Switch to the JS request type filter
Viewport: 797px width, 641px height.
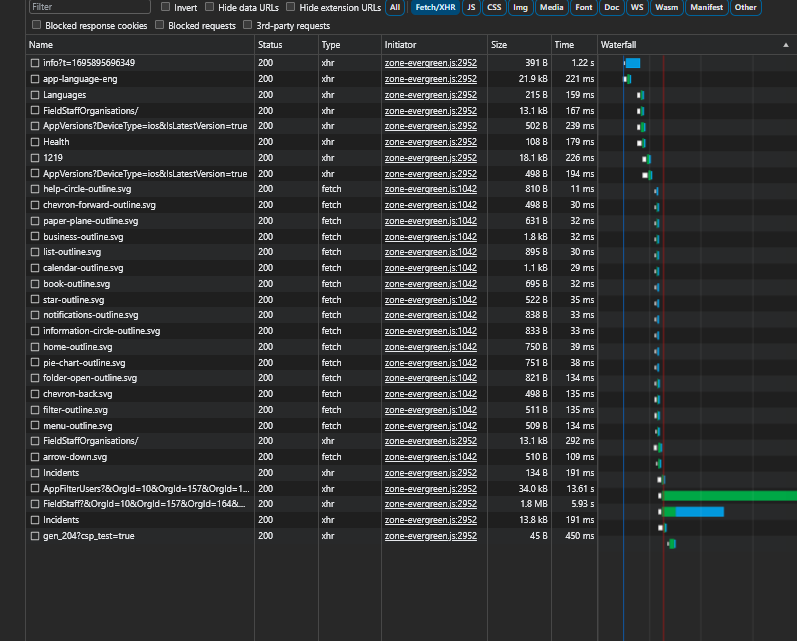click(470, 7)
